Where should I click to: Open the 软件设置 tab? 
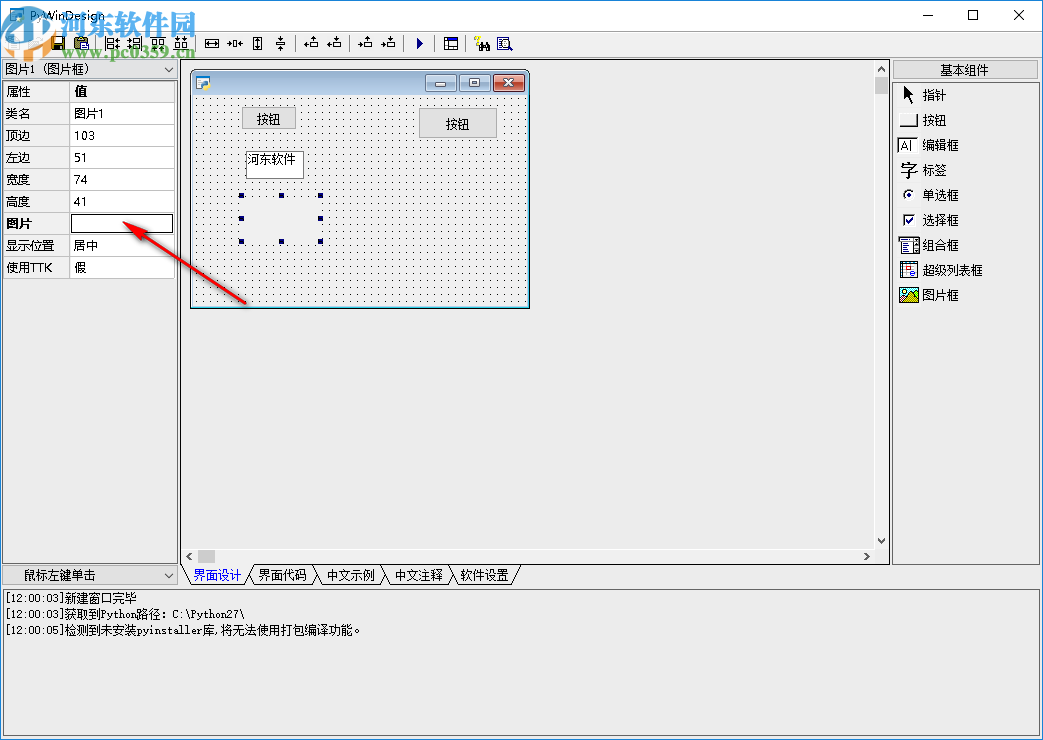(484, 575)
